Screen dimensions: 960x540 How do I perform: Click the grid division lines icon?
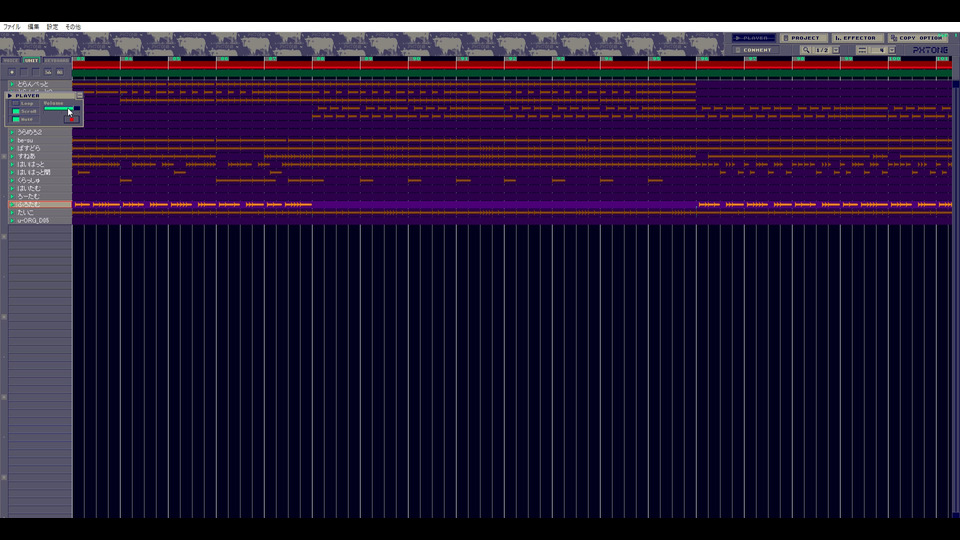862,50
